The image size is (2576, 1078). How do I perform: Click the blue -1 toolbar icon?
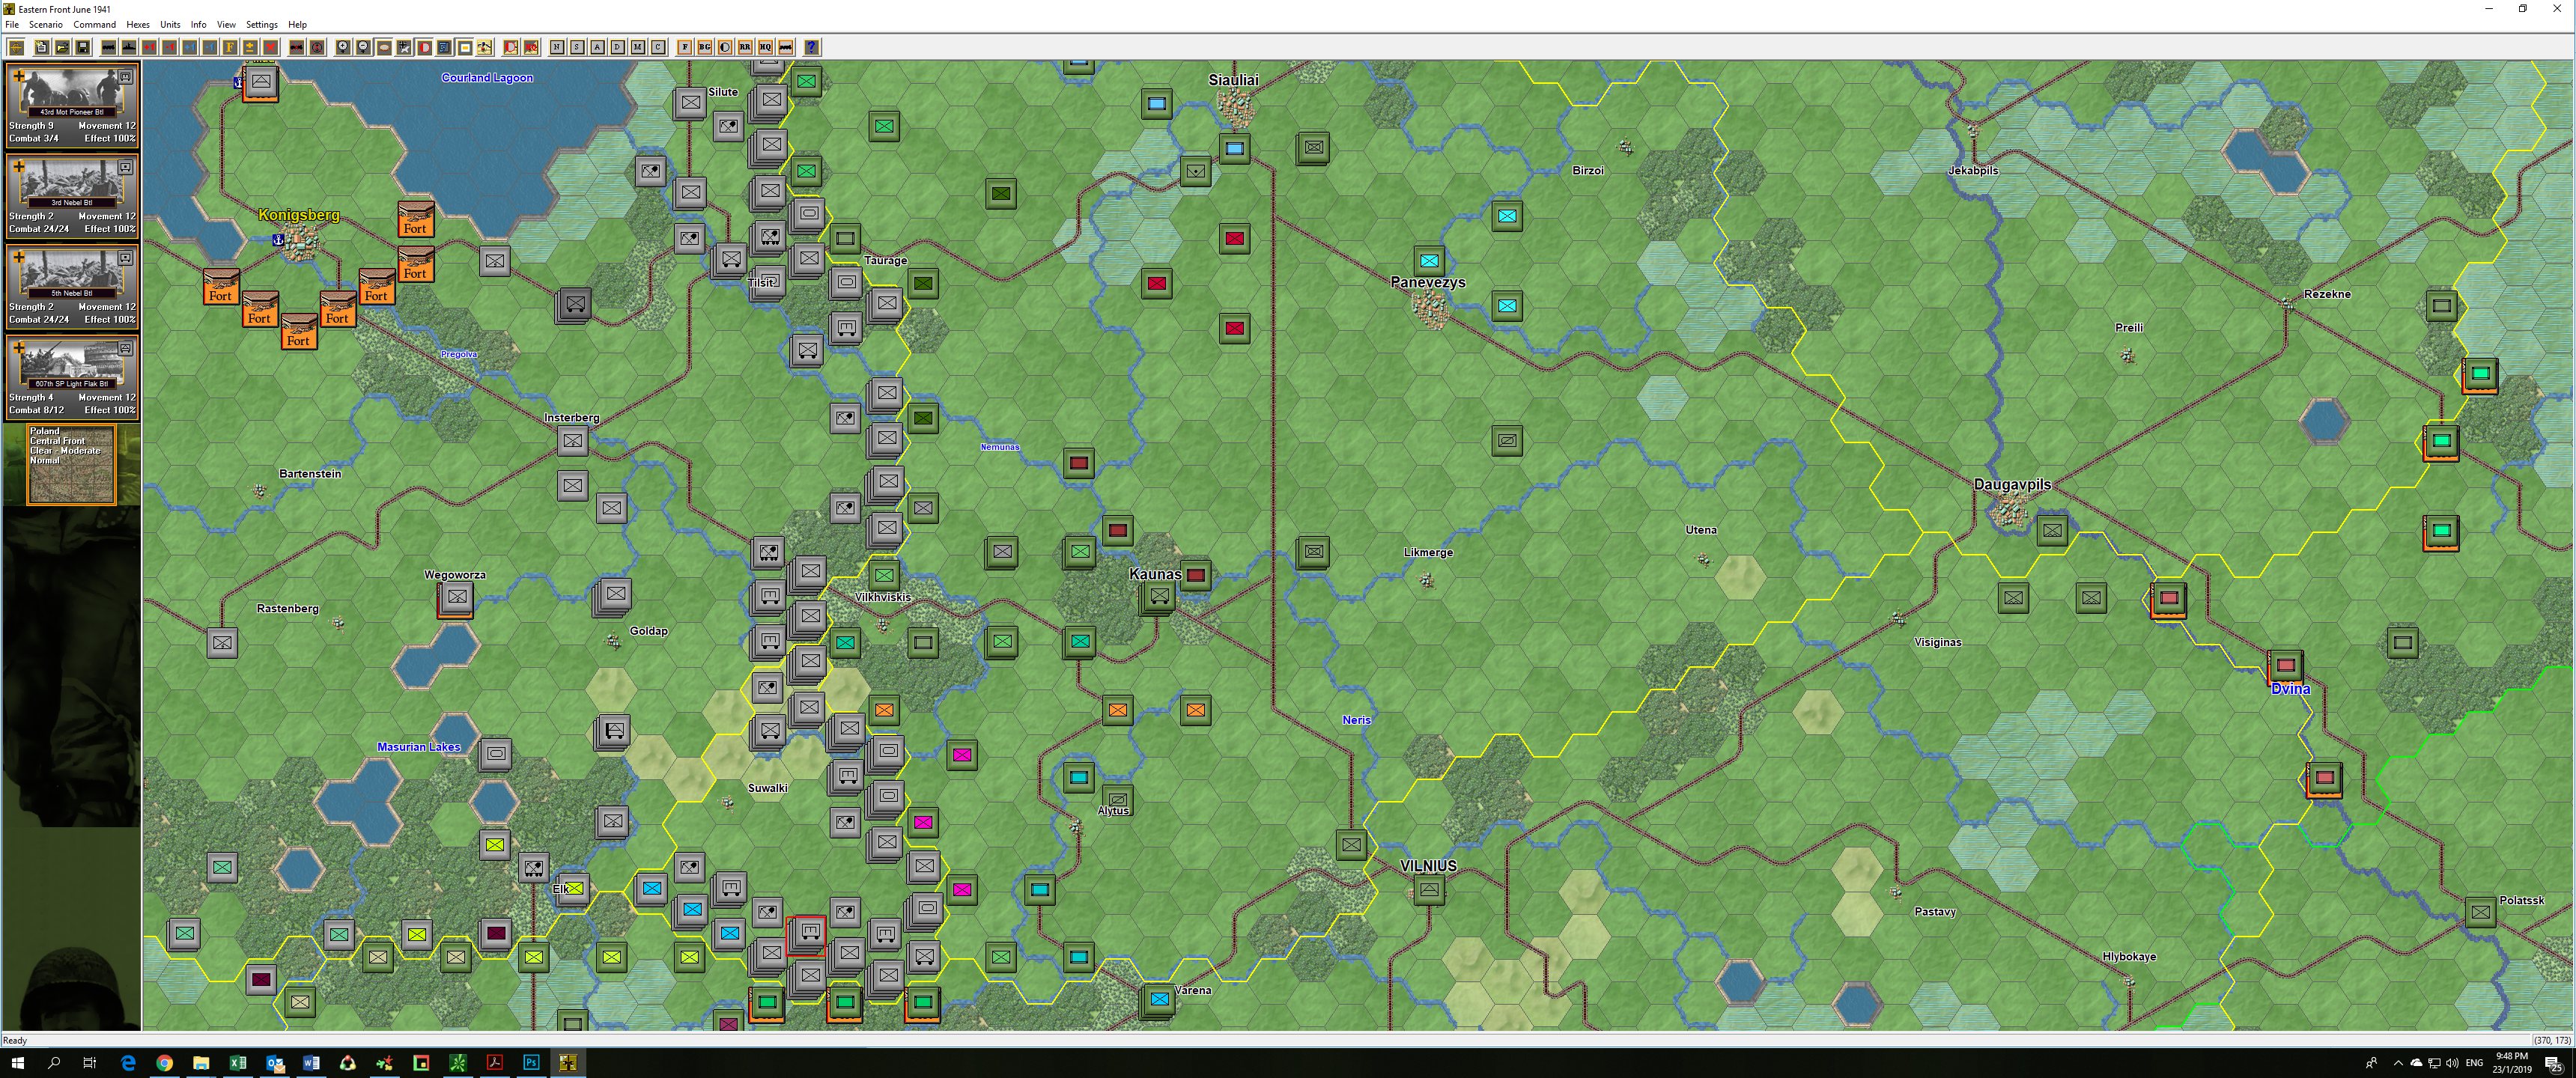pyautogui.click(x=209, y=47)
